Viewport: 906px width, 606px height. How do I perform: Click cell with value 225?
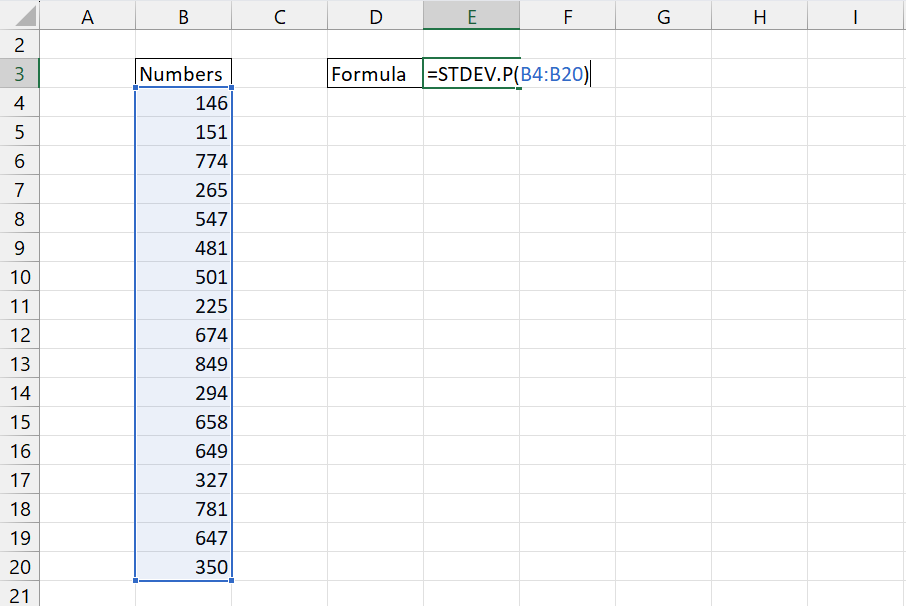[183, 306]
